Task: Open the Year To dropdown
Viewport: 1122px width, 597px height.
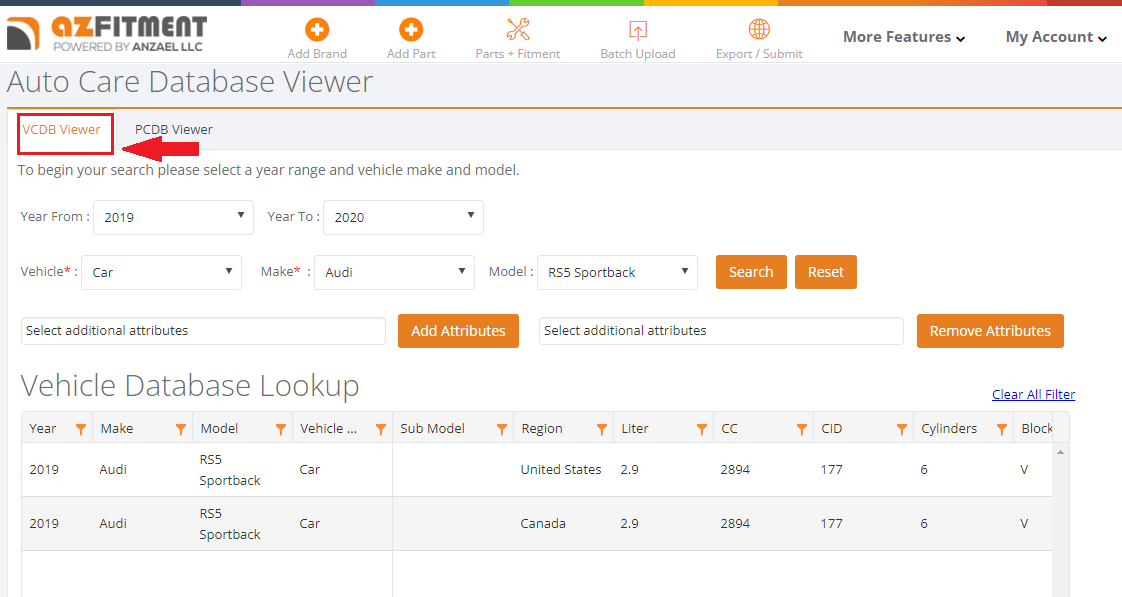Action: [x=404, y=217]
